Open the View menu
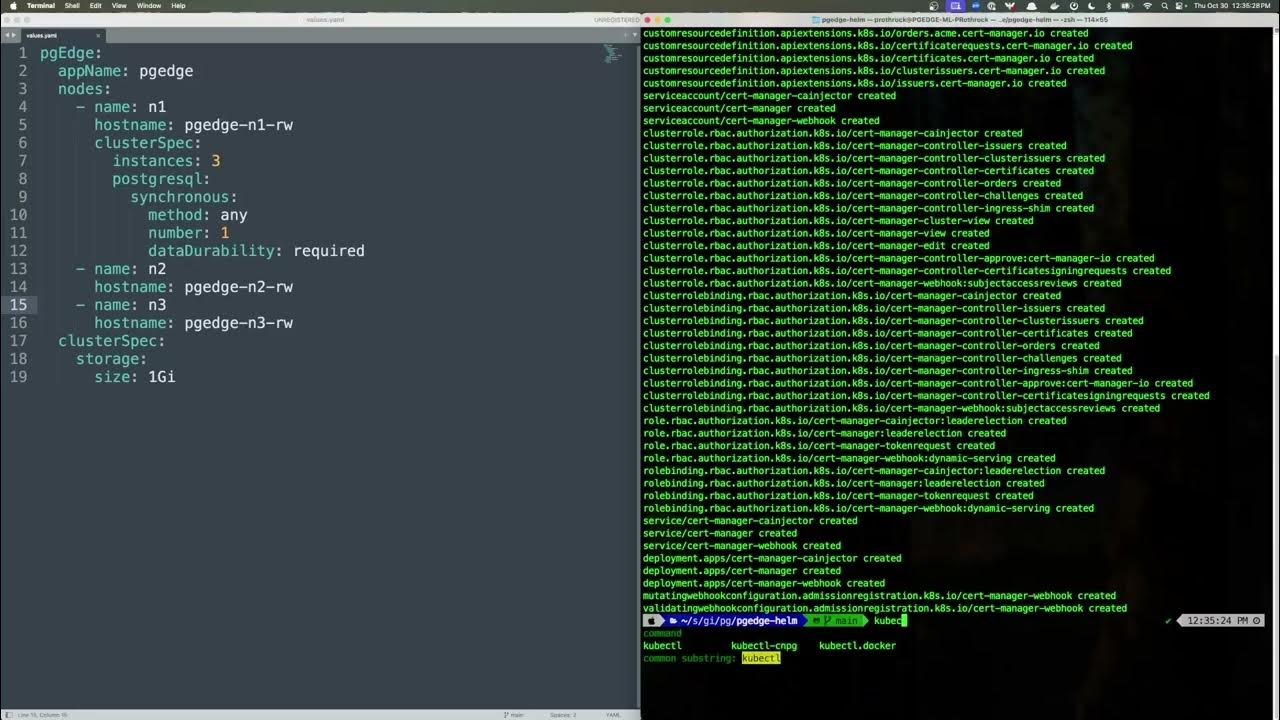 coord(119,5)
